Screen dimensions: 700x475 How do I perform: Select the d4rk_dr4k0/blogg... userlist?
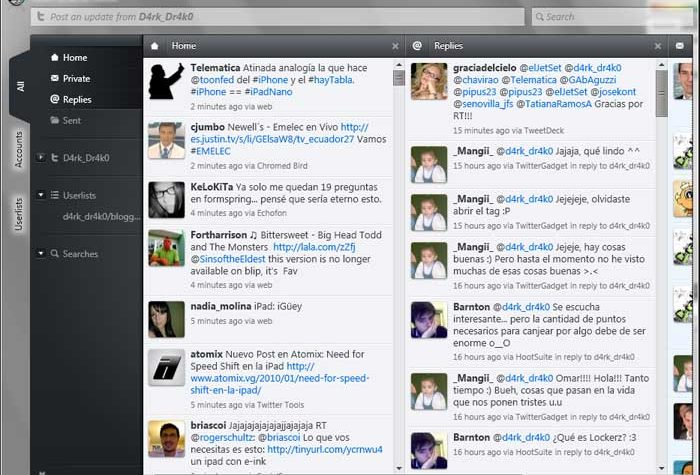[101, 217]
